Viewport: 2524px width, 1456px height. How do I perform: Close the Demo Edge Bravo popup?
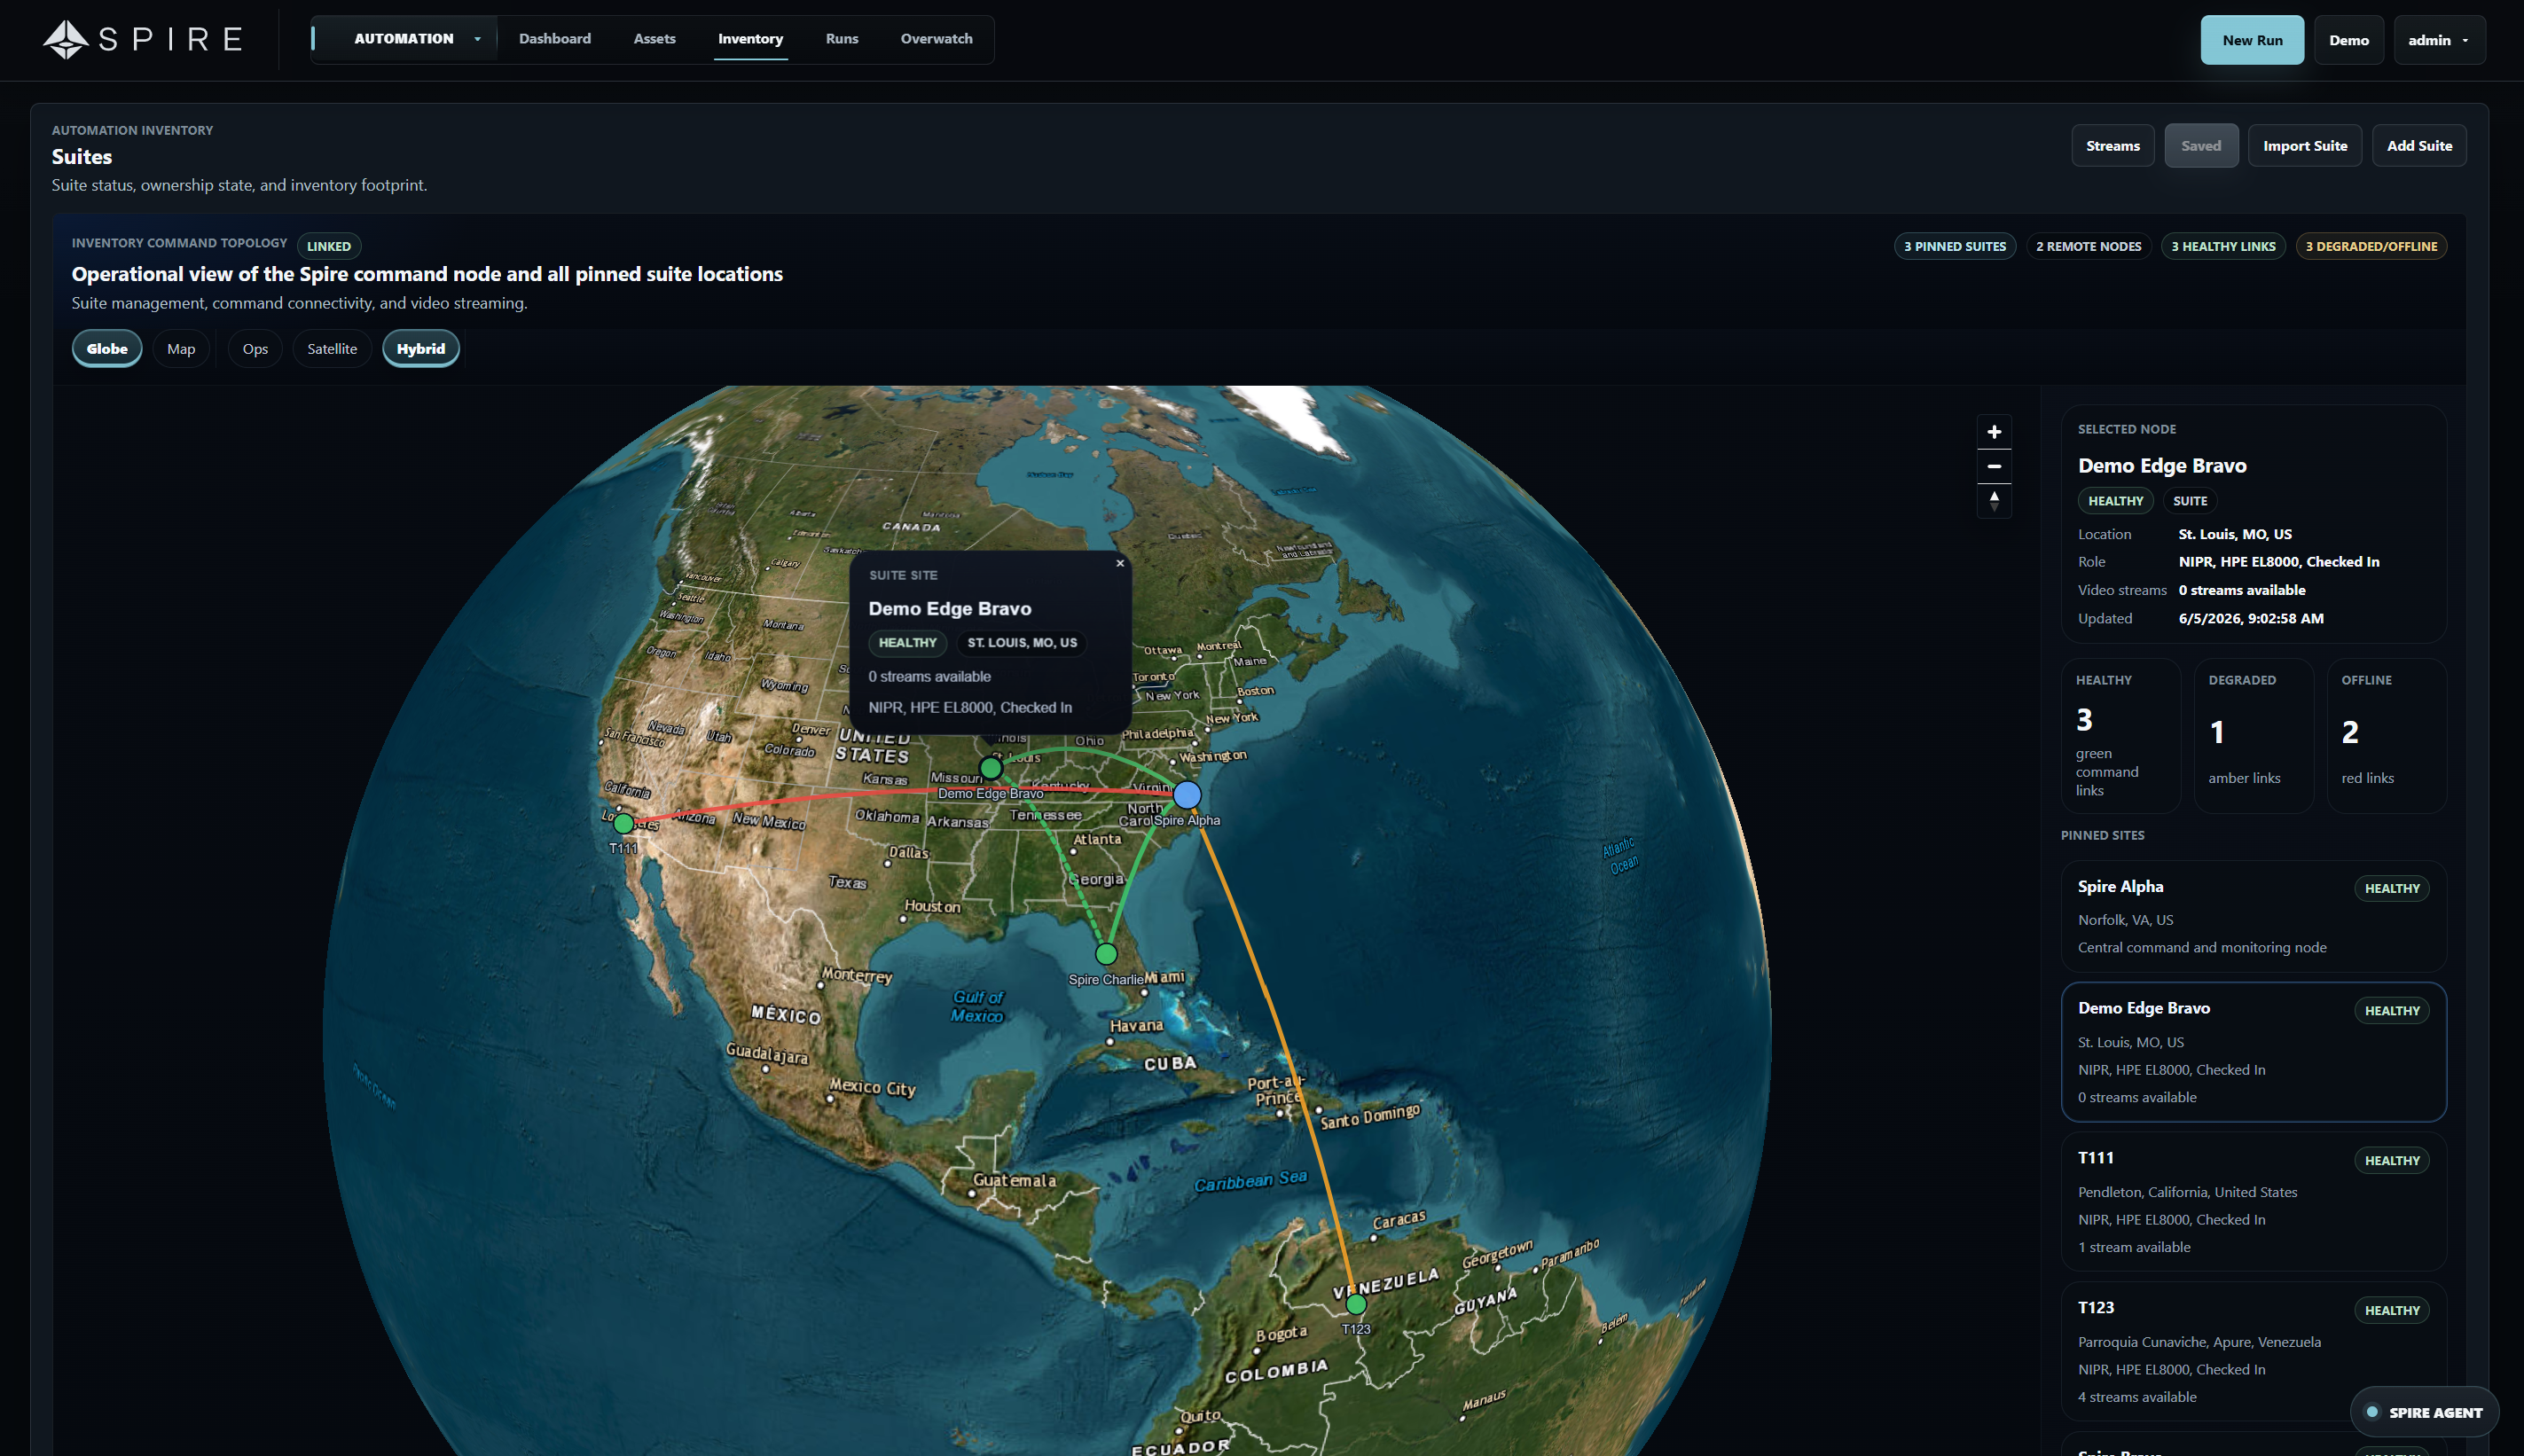(x=1119, y=563)
